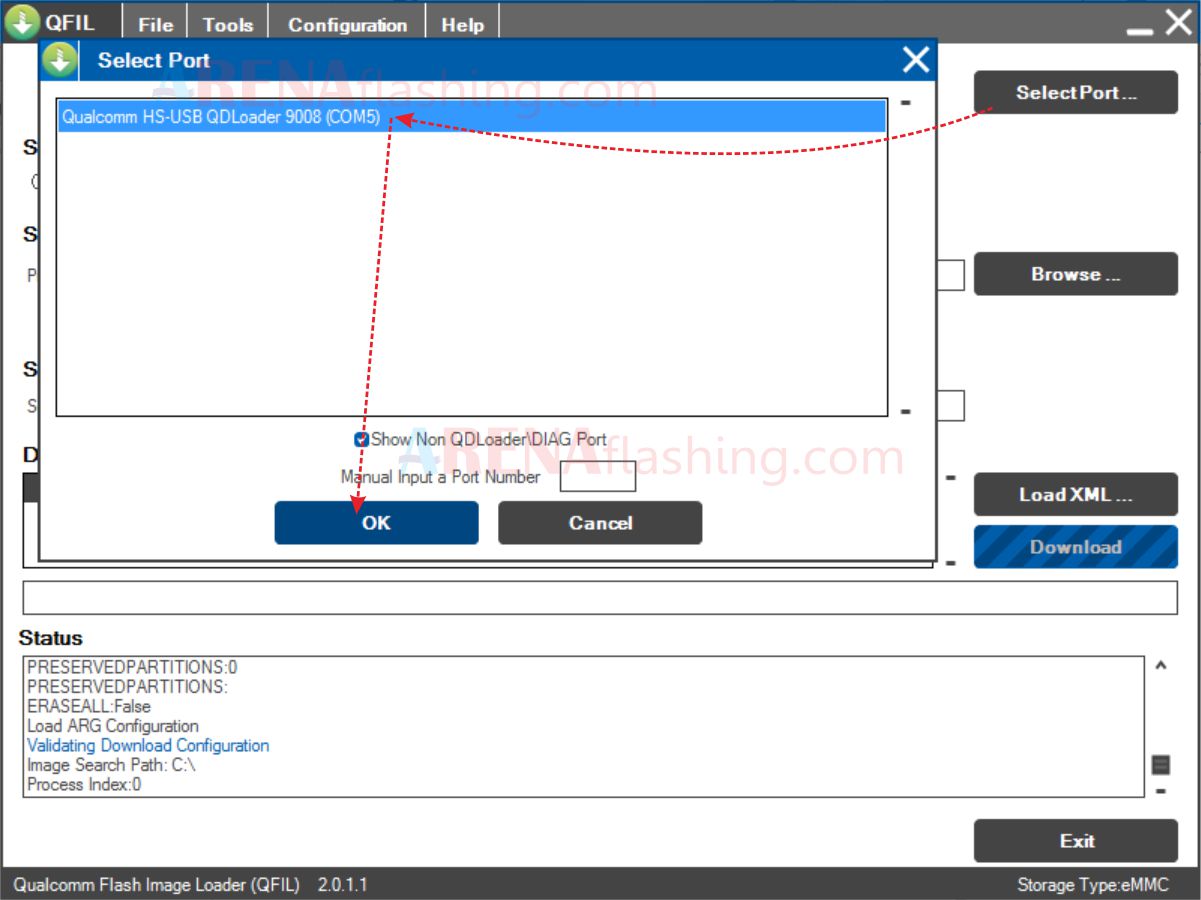Image resolution: width=1201 pixels, height=900 pixels.
Task: Click the Download button
Action: [1076, 547]
